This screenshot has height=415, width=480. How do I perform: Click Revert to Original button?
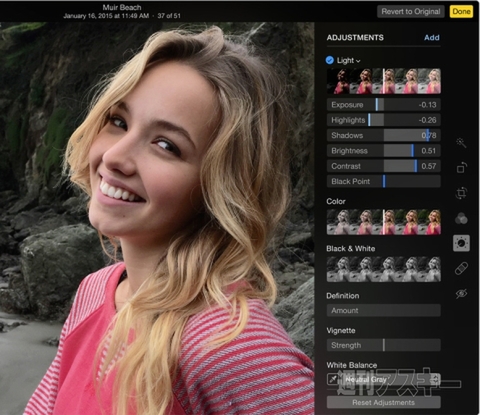click(x=411, y=12)
